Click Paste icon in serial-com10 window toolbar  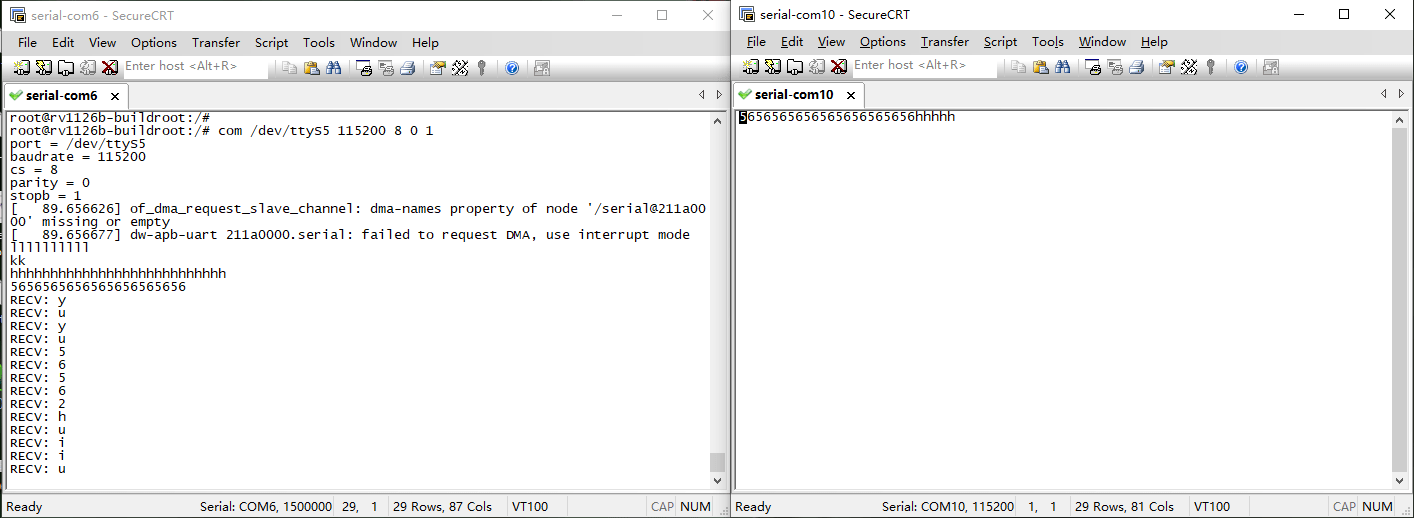pyautogui.click(x=1040, y=67)
